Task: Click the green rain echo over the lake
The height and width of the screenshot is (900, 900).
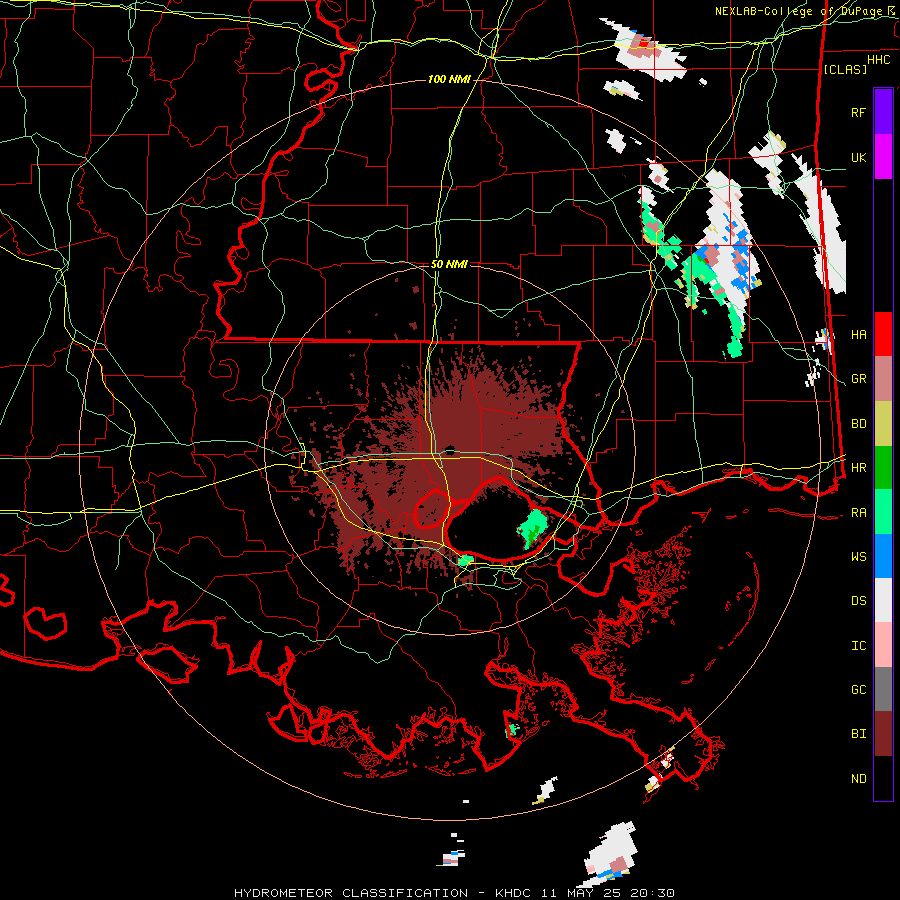Action: point(533,528)
